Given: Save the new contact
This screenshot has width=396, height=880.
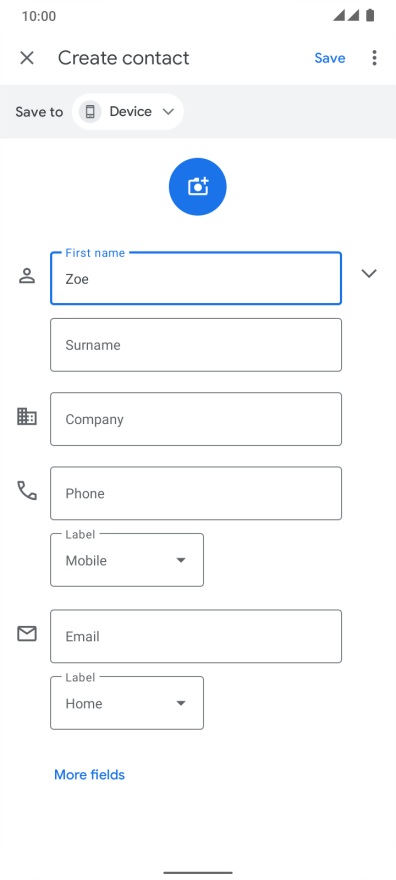Looking at the screenshot, I should pyautogui.click(x=330, y=58).
